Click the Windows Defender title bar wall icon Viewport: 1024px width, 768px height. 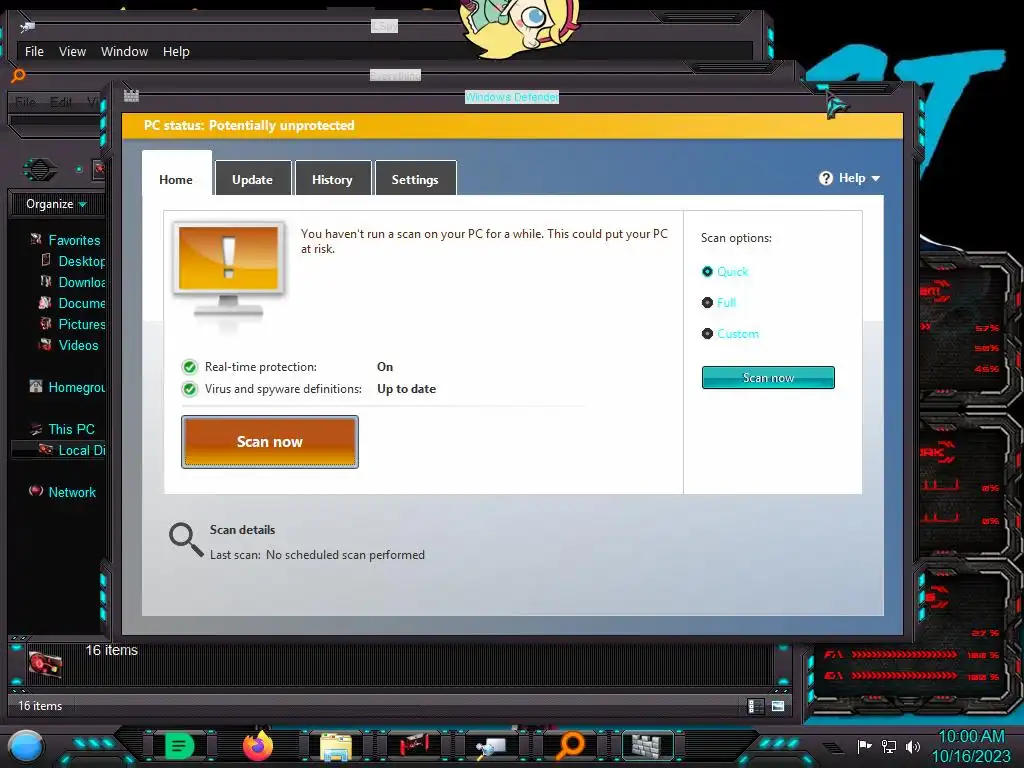(131, 96)
